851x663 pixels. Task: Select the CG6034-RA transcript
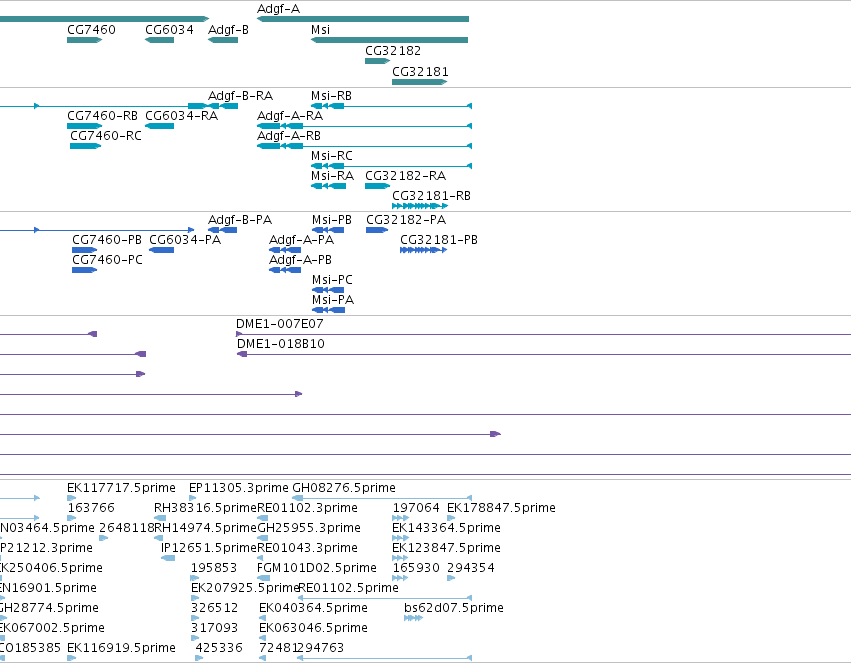[160, 126]
